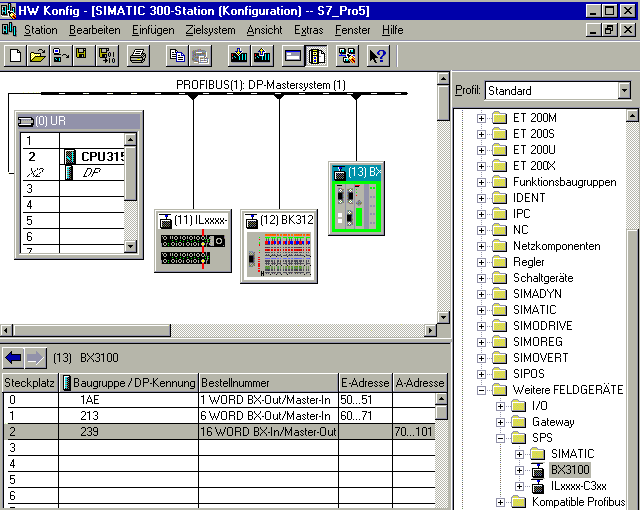Viewport: 640px width, 510px height.
Task: Click the New station toolbar icon
Action: pos(15,56)
